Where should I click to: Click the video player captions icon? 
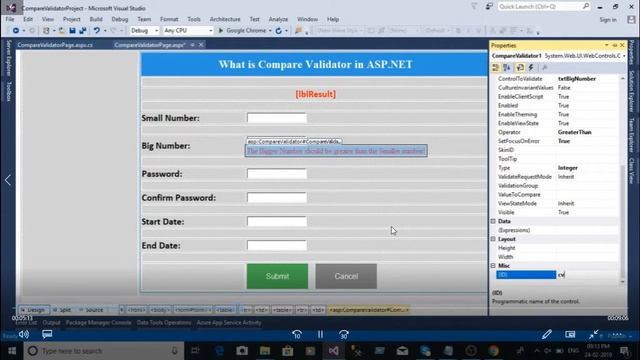coord(47,335)
